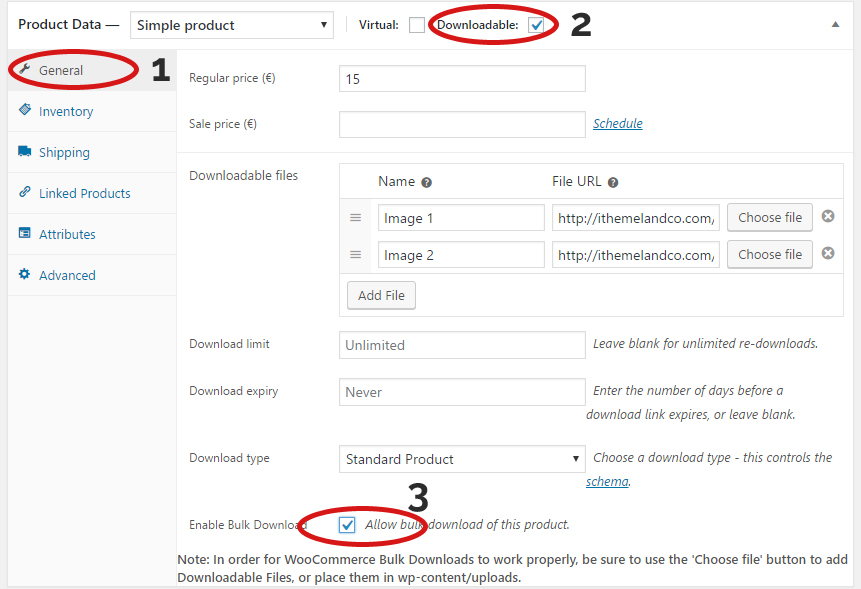
Task: Disable Allow bulk download checkbox
Action: coord(347,525)
